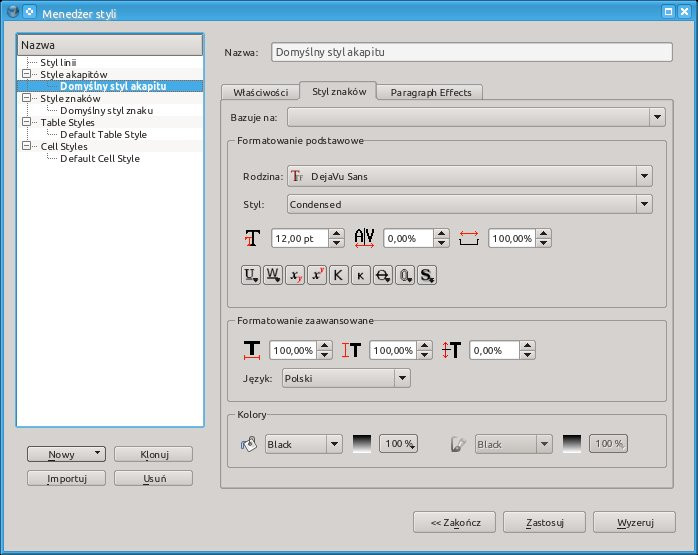
Task: Toggle the Underline text effect button
Action: pyautogui.click(x=251, y=275)
